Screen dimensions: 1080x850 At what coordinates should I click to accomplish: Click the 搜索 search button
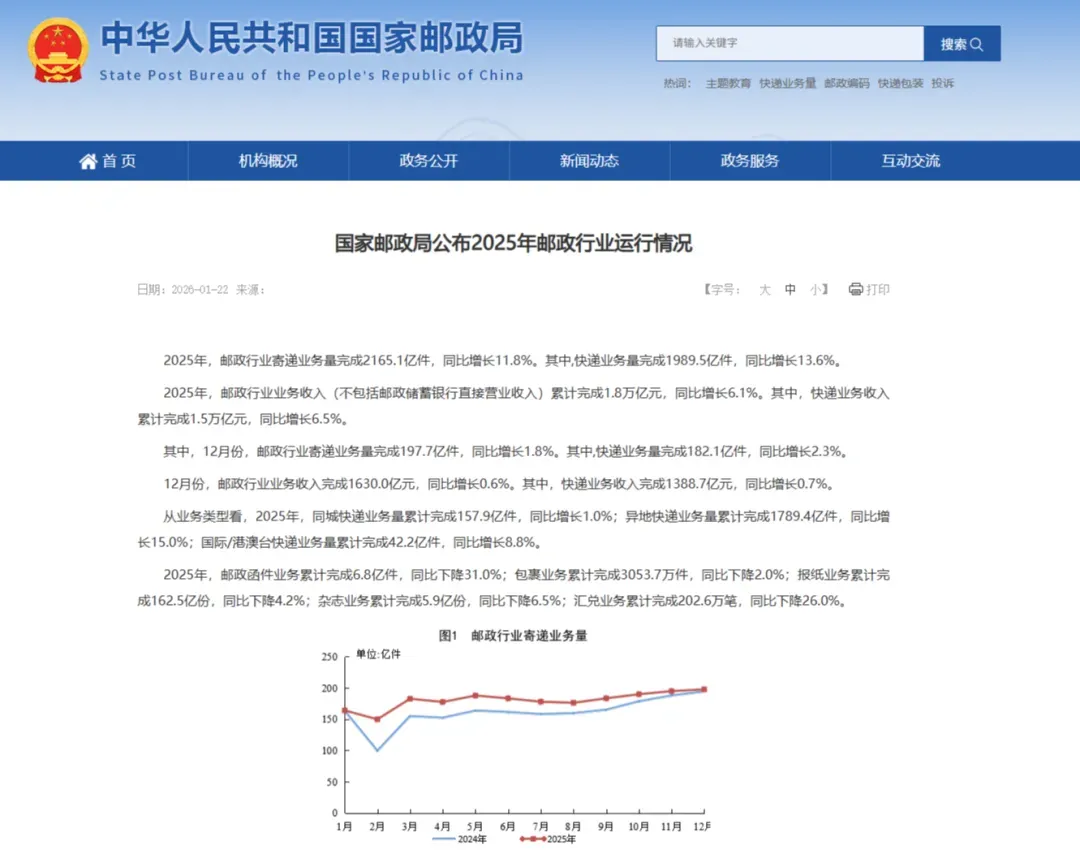click(x=962, y=43)
